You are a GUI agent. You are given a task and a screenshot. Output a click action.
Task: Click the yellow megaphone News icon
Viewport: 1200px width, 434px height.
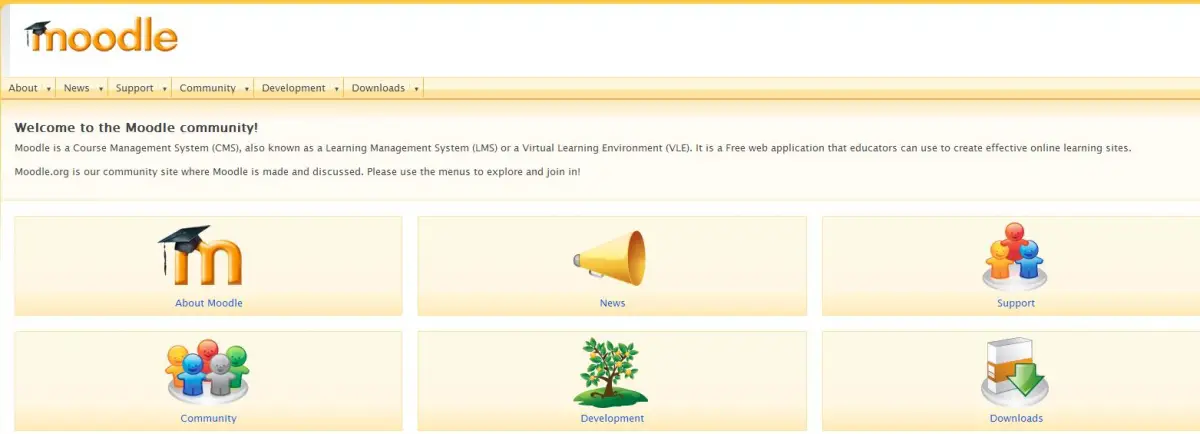point(610,257)
